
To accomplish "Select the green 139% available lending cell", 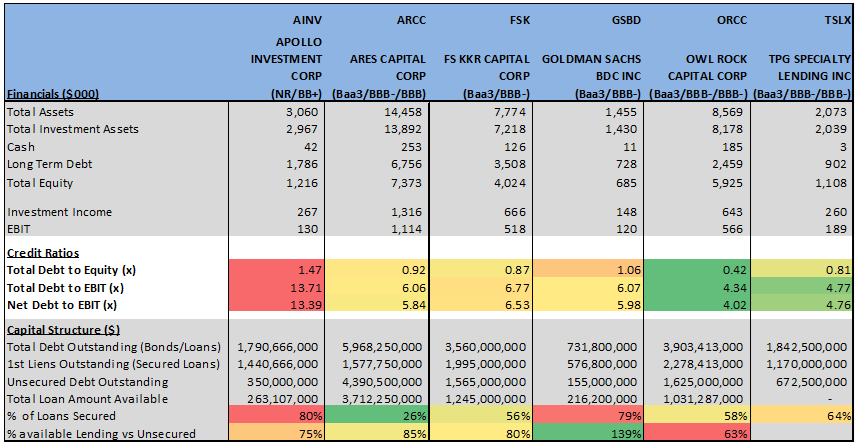I will click(588, 434).
